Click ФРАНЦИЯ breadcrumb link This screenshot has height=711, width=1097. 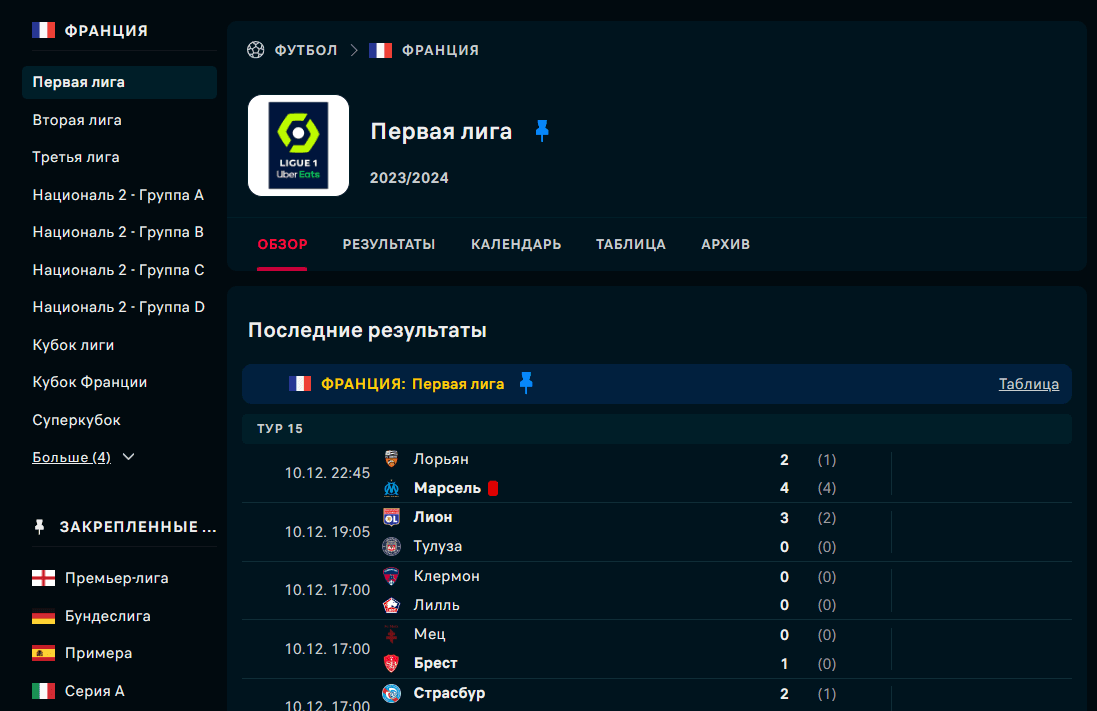tap(440, 50)
